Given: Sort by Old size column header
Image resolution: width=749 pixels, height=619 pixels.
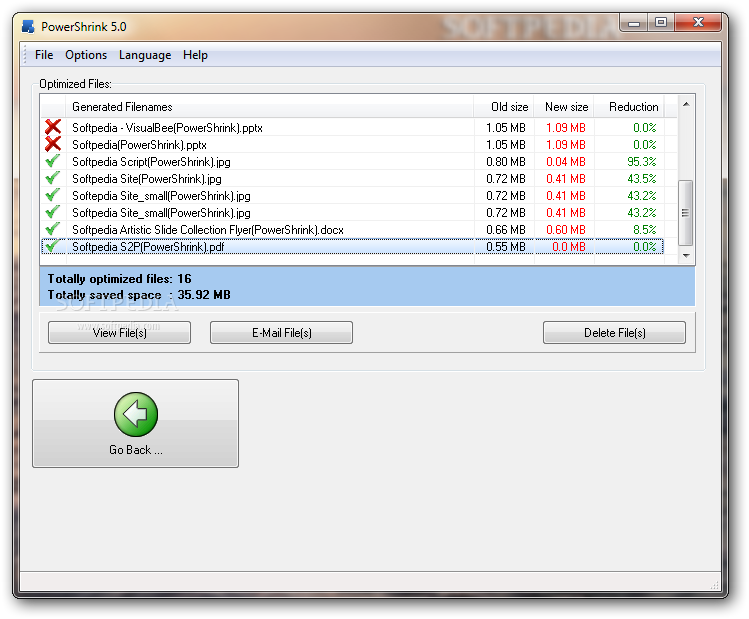Looking at the screenshot, I should click(503, 107).
